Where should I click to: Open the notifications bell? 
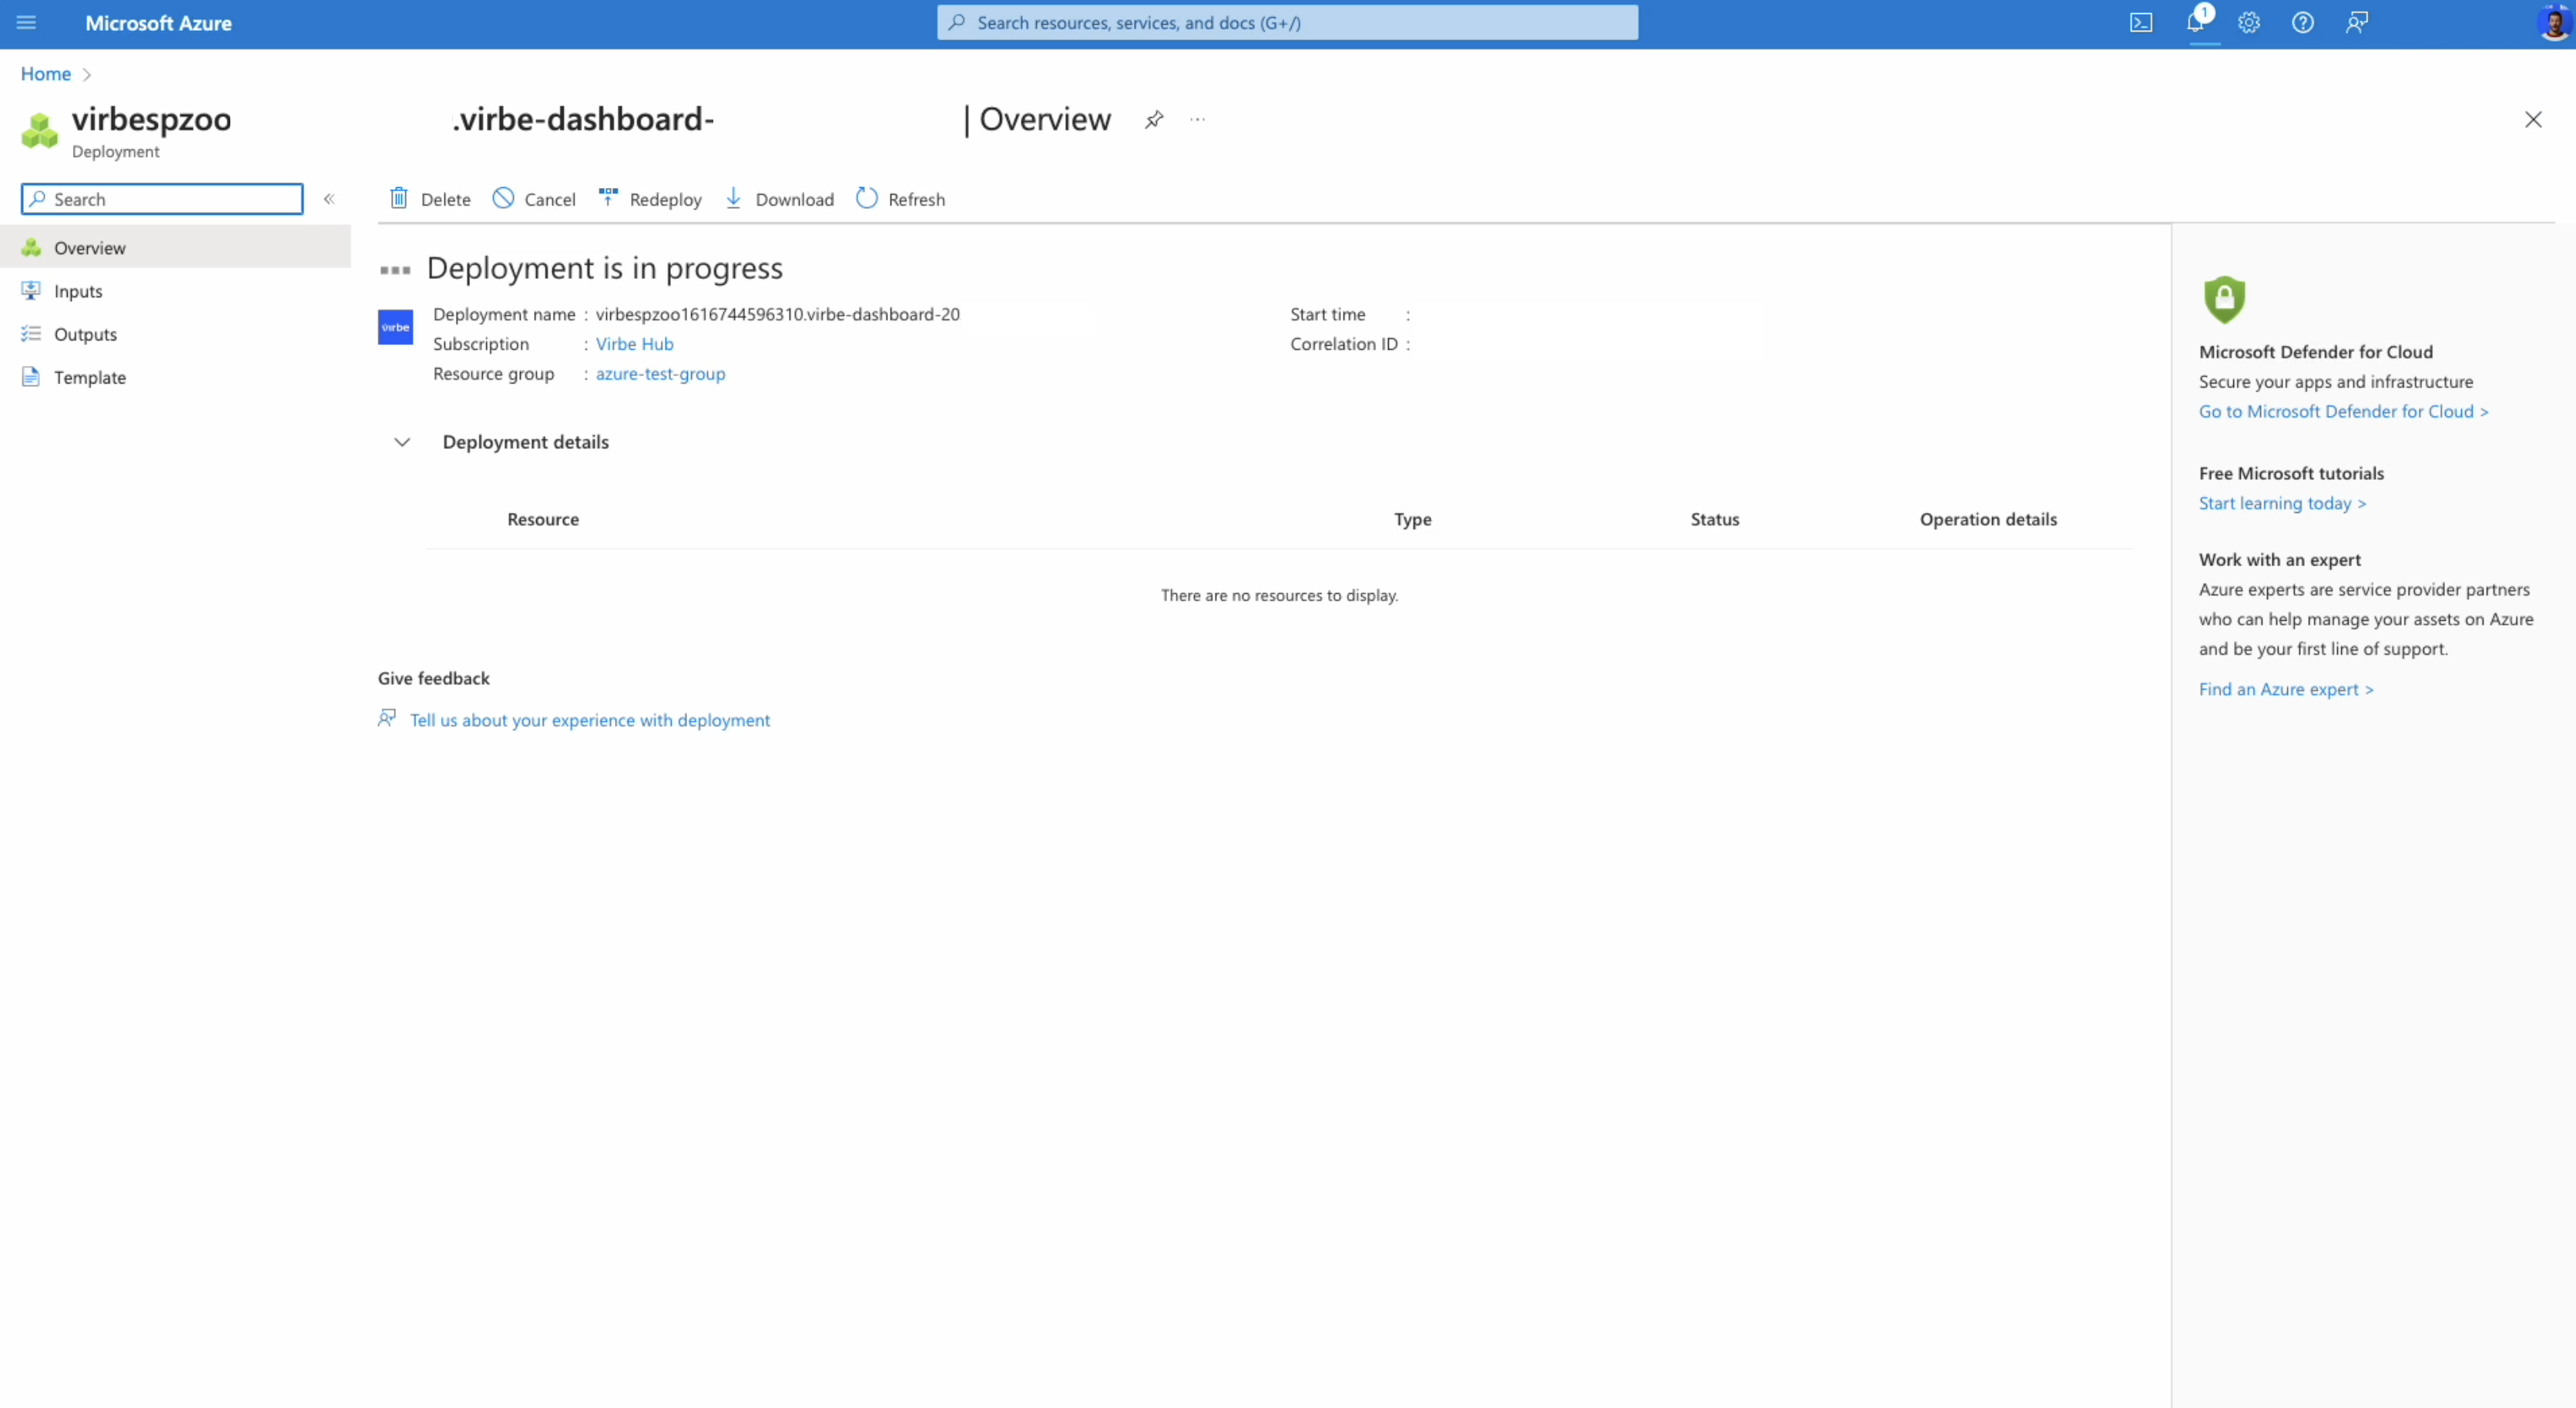pos(2197,22)
